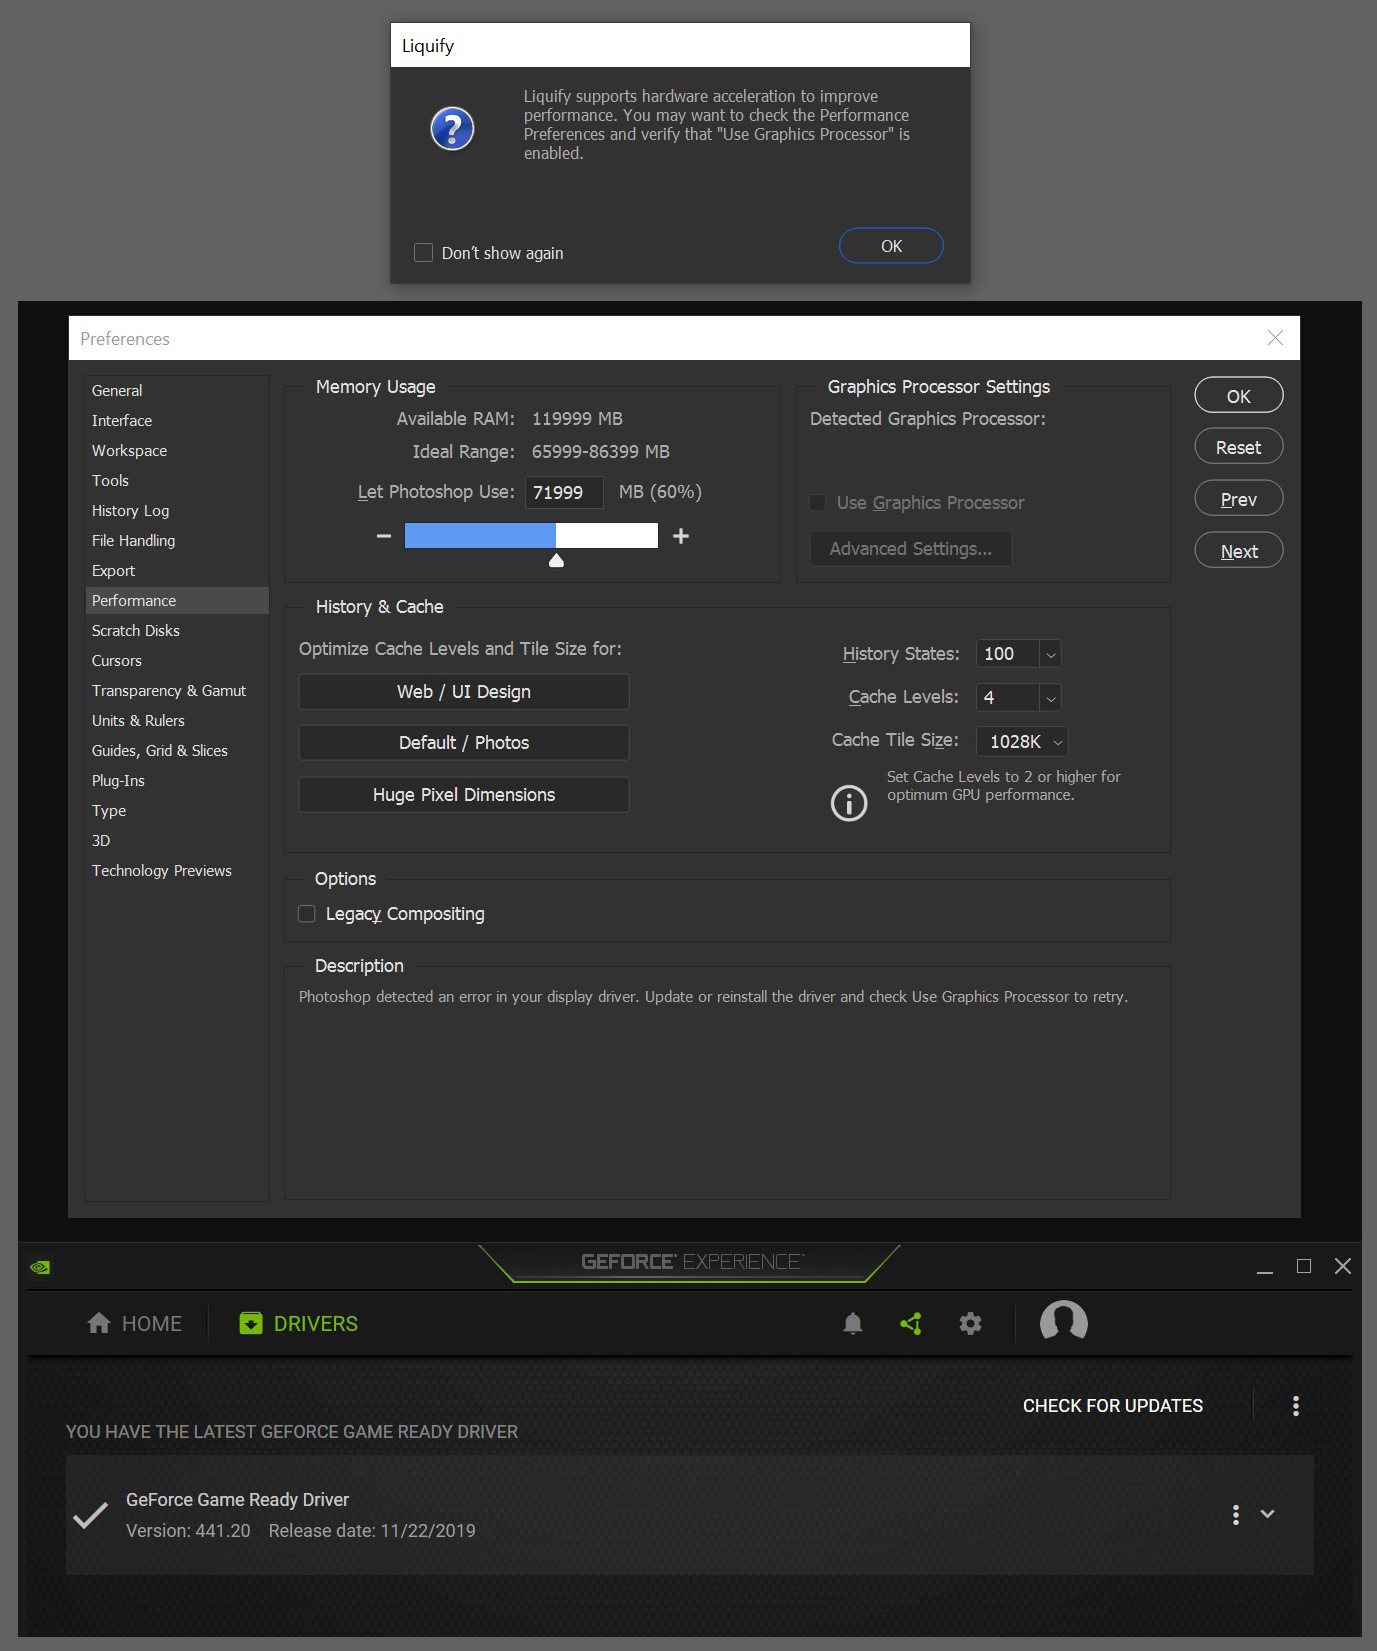Click the minus icon to decrease memory usage

coord(384,536)
